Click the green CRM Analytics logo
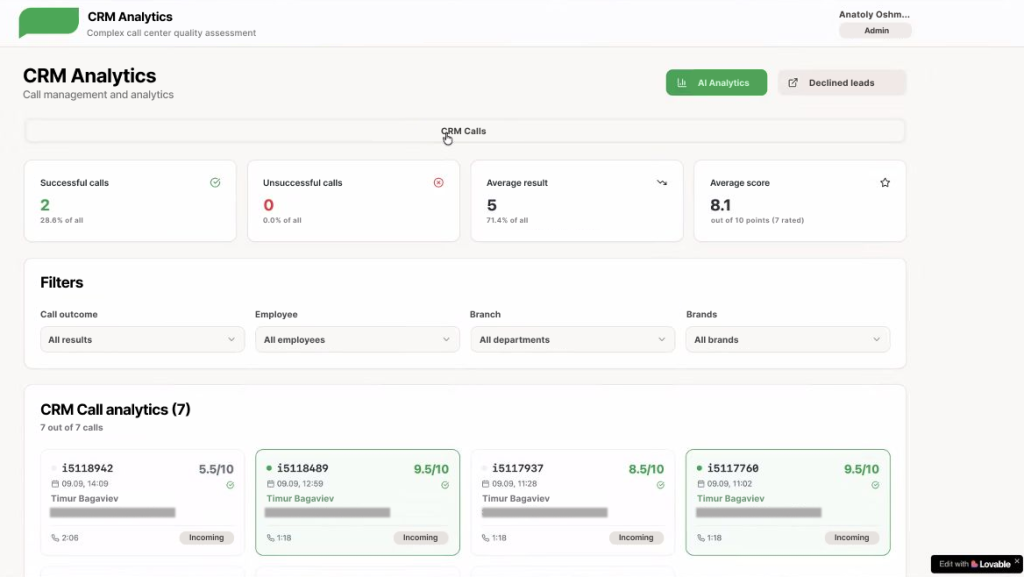The image size is (1024, 577). pyautogui.click(x=48, y=22)
